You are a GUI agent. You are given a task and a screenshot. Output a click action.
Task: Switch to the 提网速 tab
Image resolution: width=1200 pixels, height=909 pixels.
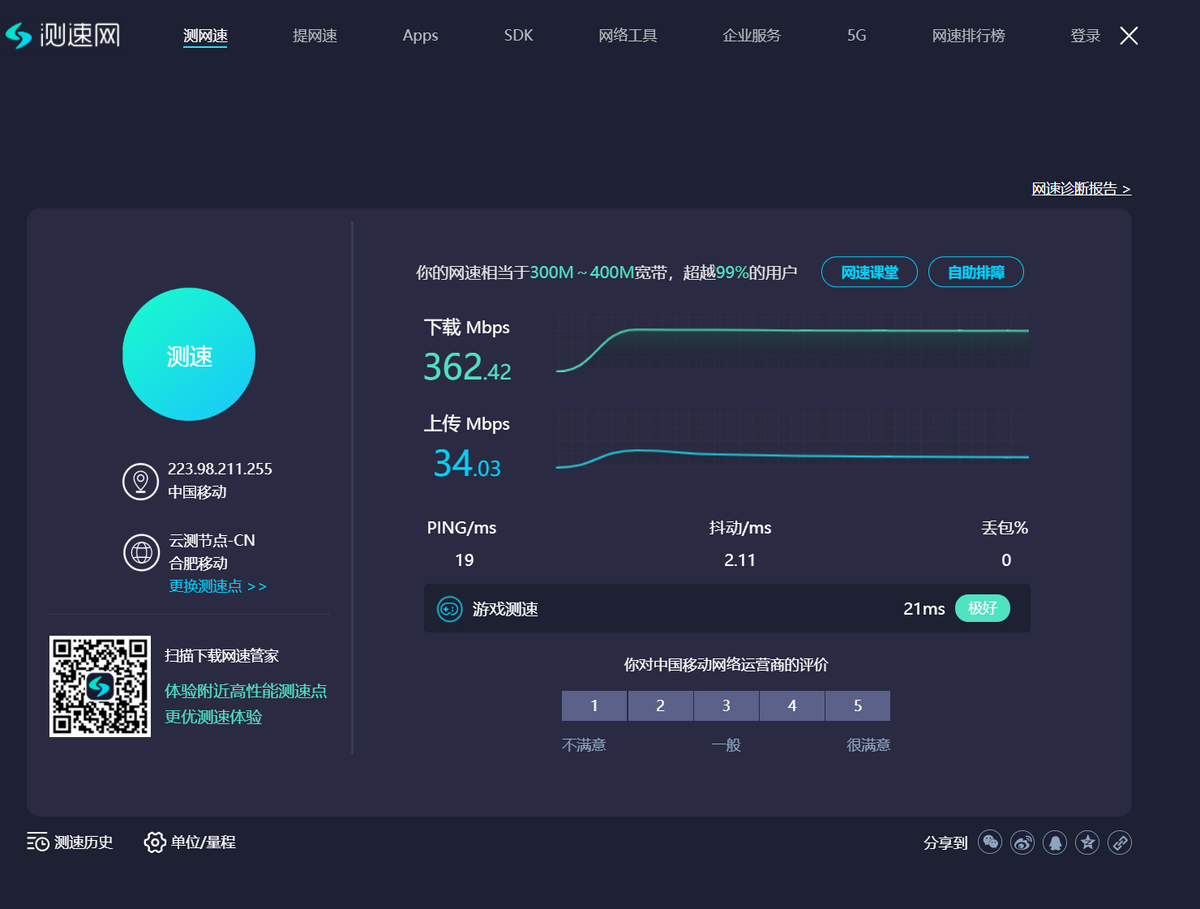click(315, 36)
